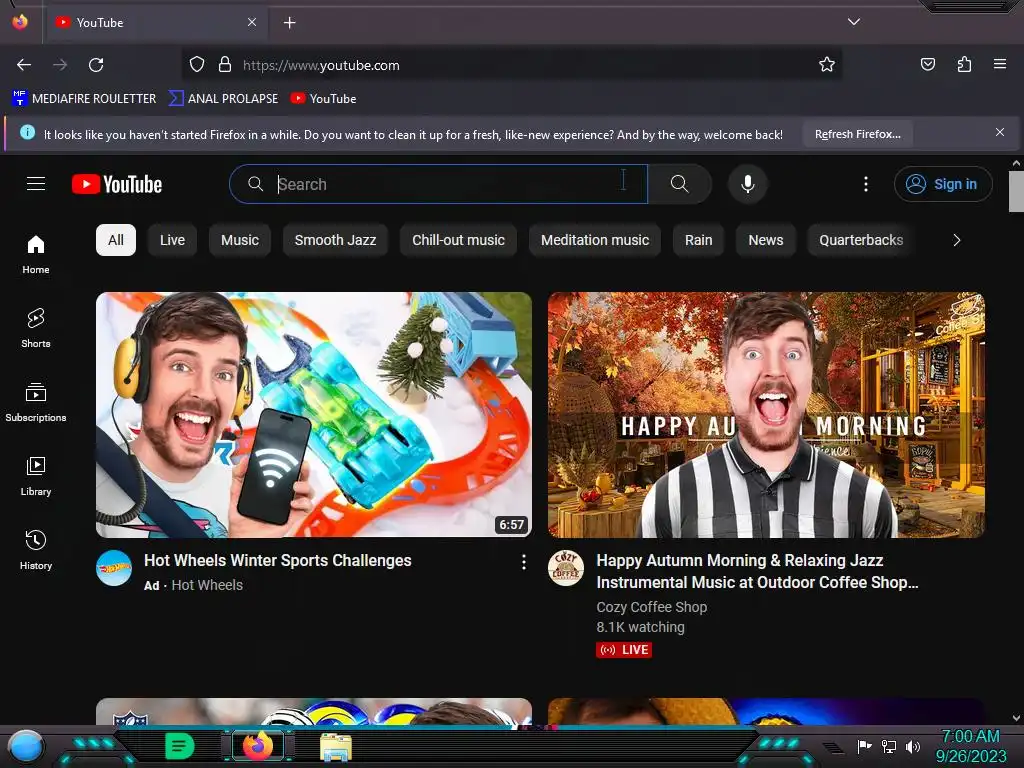
Task: Open Subscriptions in sidebar
Action: pos(36,402)
